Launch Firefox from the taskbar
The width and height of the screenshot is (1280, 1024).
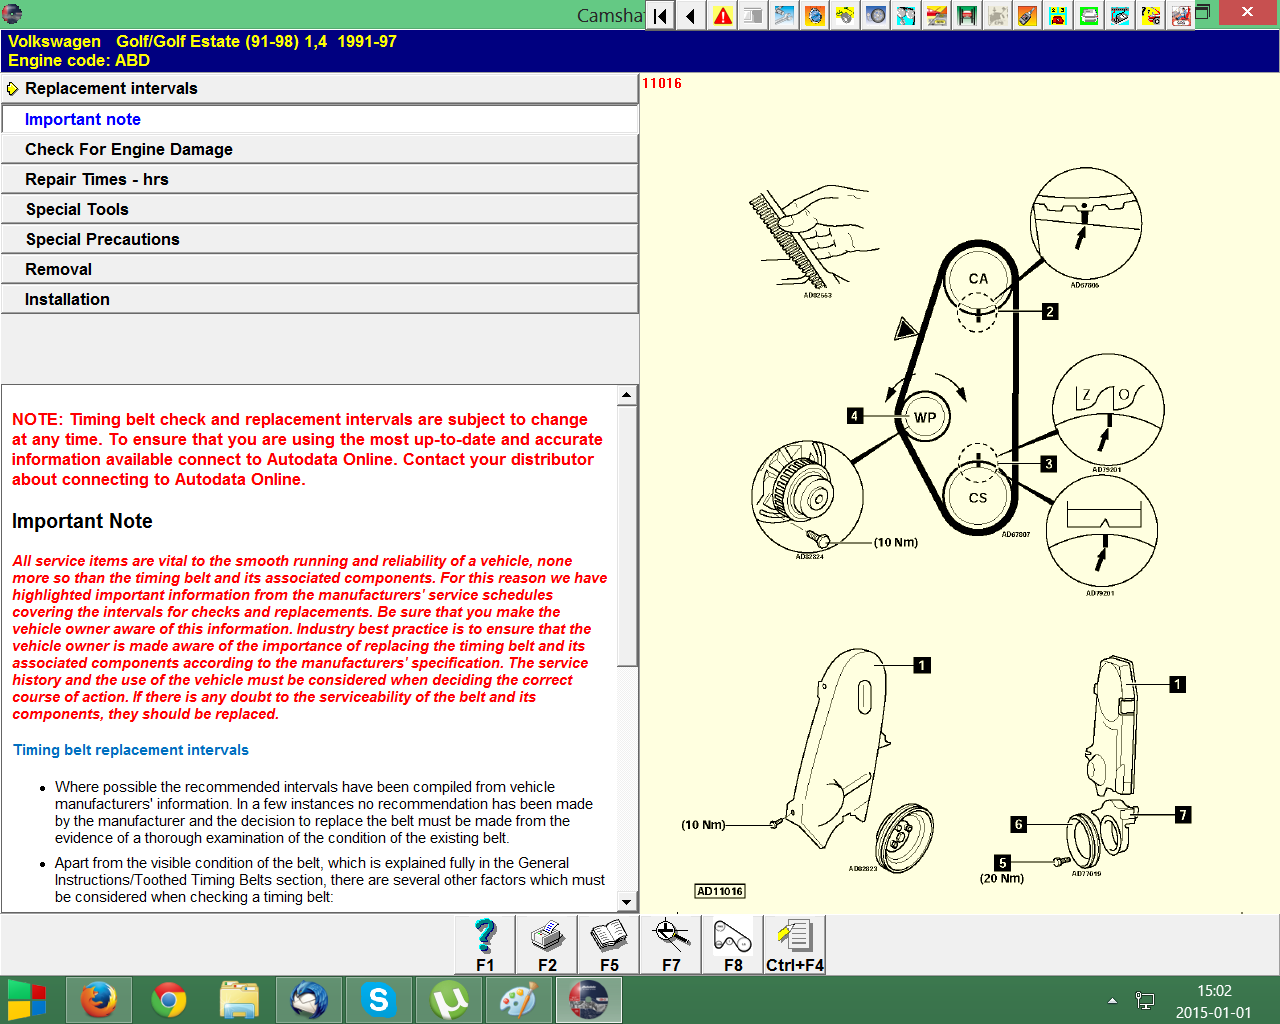99,1000
